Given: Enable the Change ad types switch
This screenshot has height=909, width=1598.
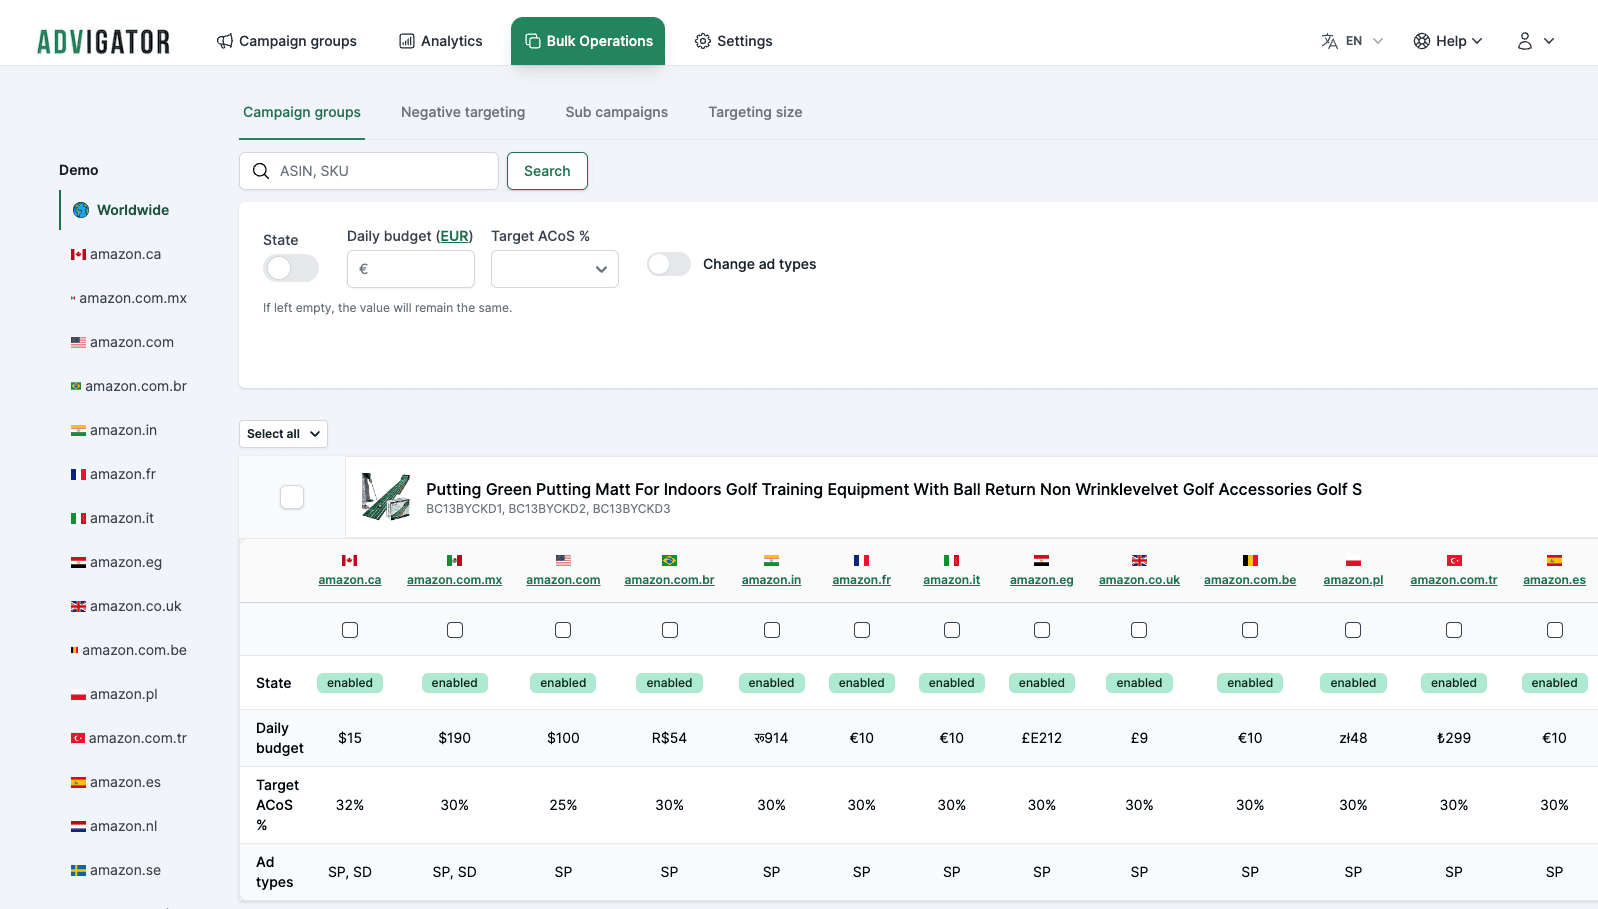Looking at the screenshot, I should [669, 264].
